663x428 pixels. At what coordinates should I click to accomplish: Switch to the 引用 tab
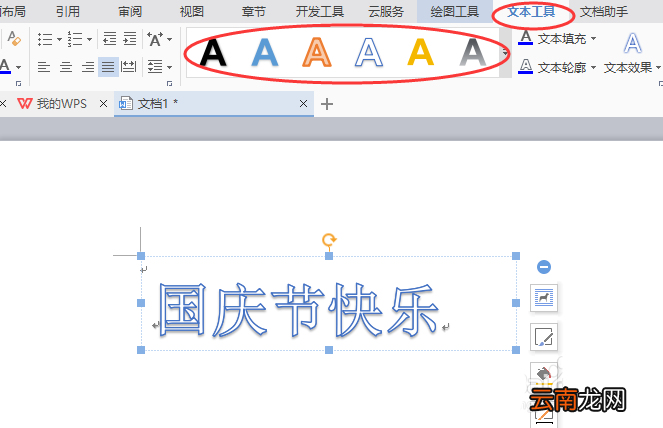68,11
